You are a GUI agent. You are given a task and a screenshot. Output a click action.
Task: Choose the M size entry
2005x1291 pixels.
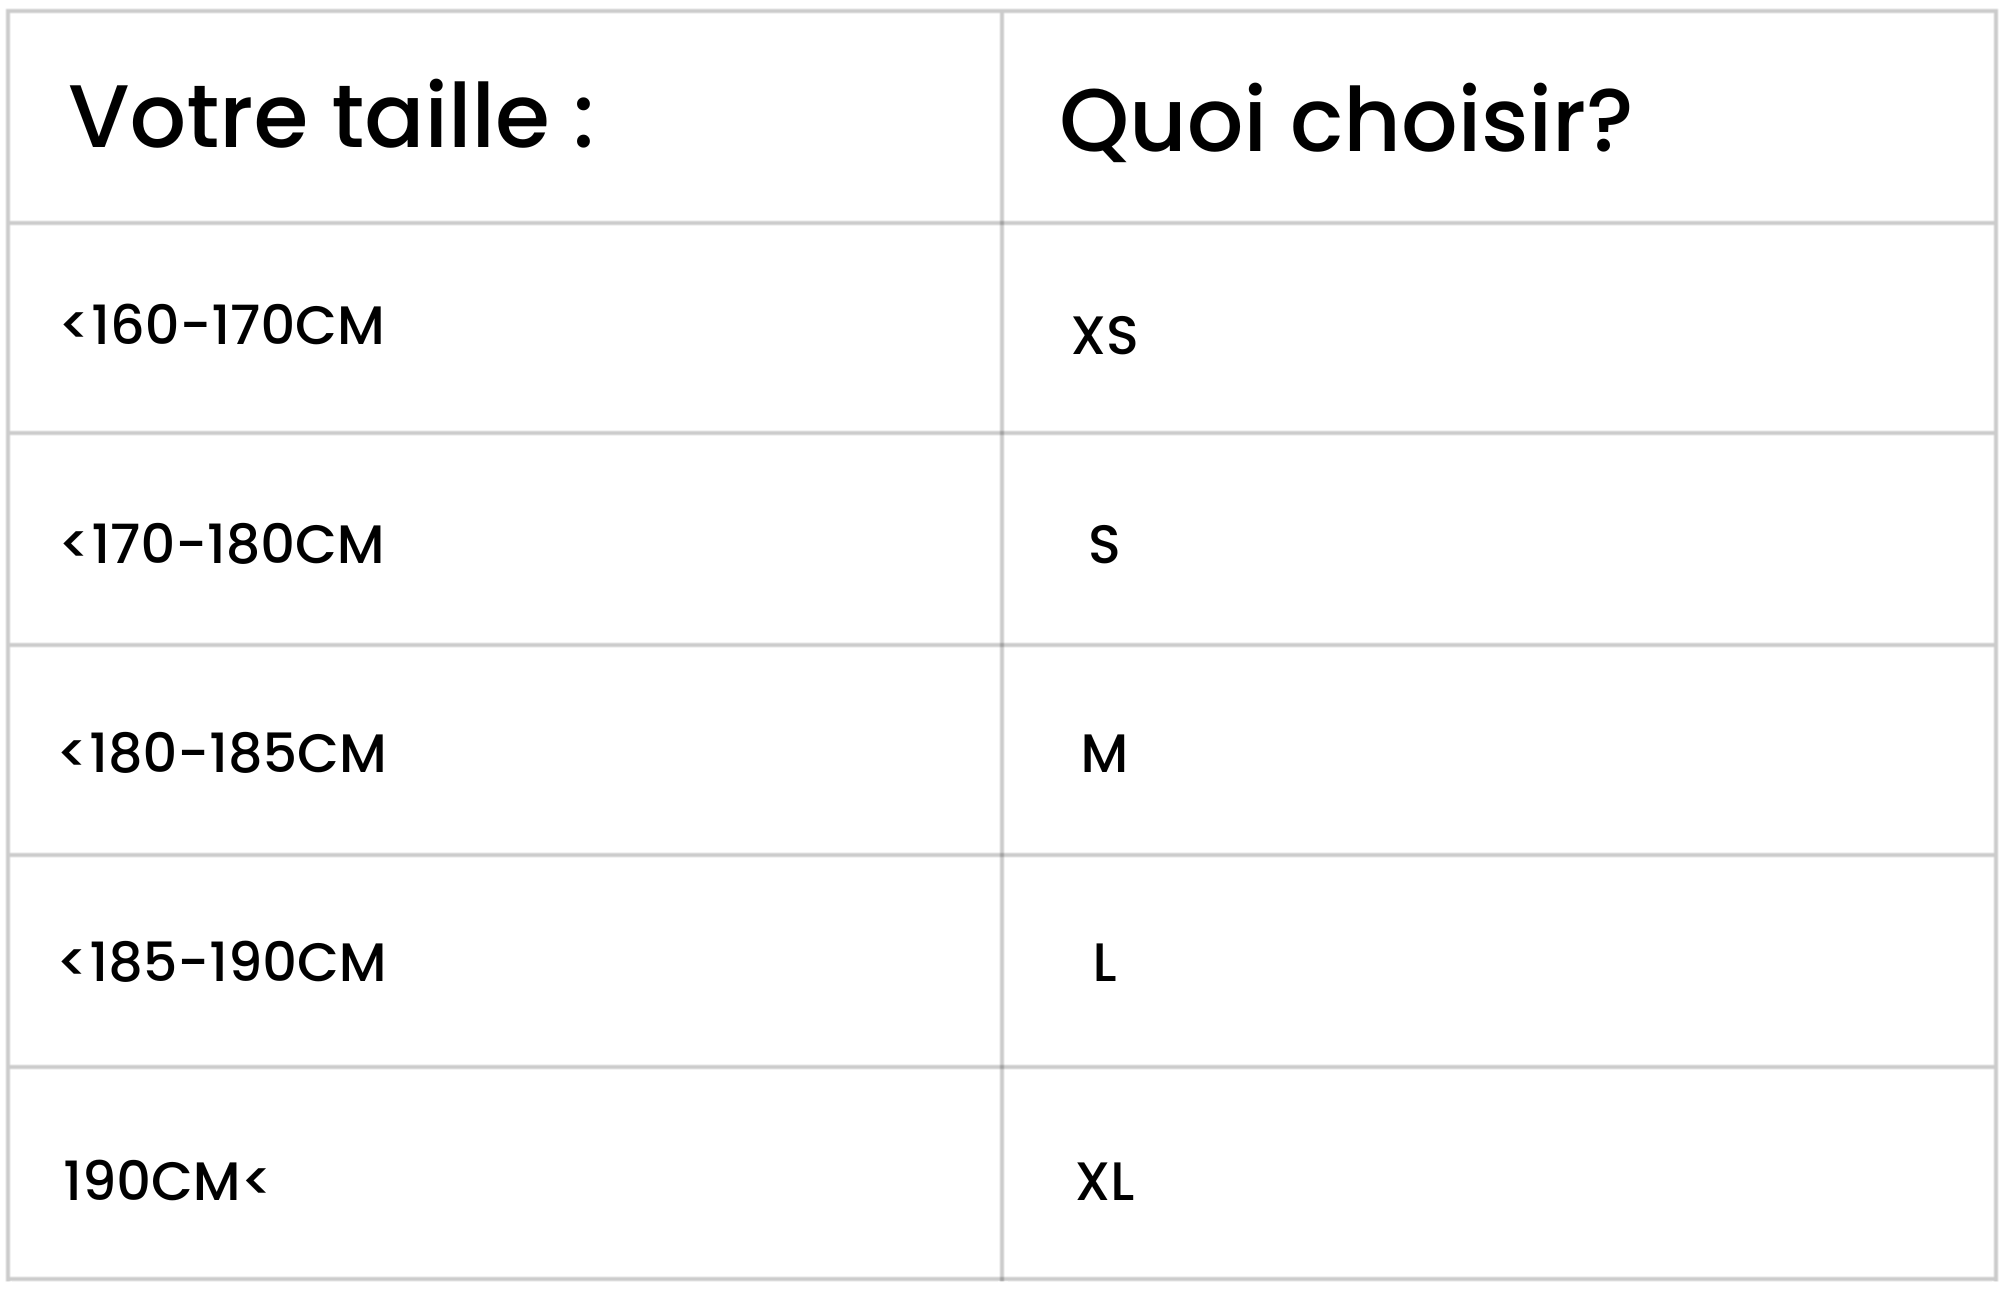click(1103, 754)
